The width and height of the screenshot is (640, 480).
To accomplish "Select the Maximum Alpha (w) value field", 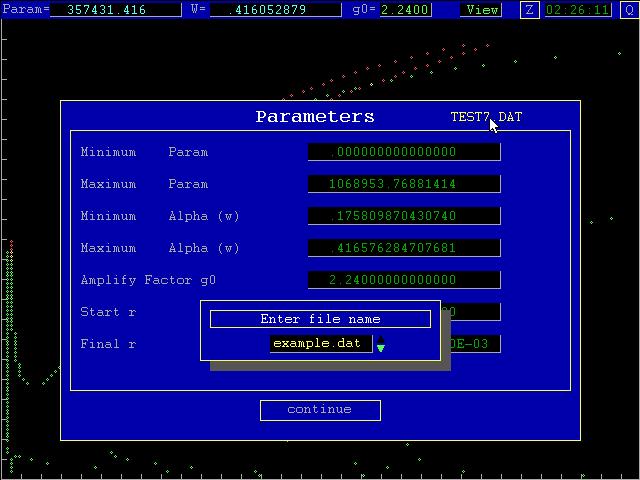I will [x=404, y=248].
